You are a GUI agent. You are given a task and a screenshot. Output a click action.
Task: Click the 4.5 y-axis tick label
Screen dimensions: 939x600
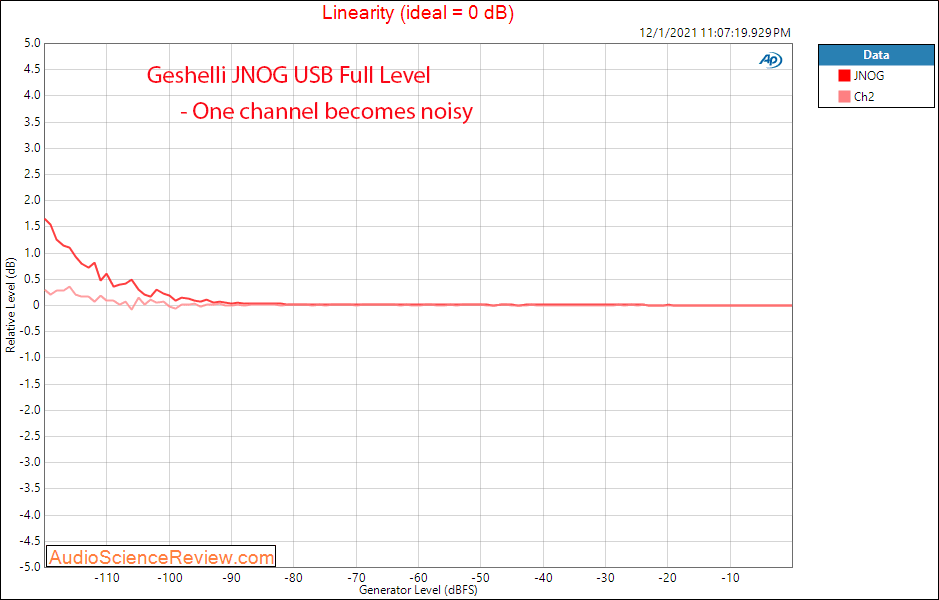[33, 69]
